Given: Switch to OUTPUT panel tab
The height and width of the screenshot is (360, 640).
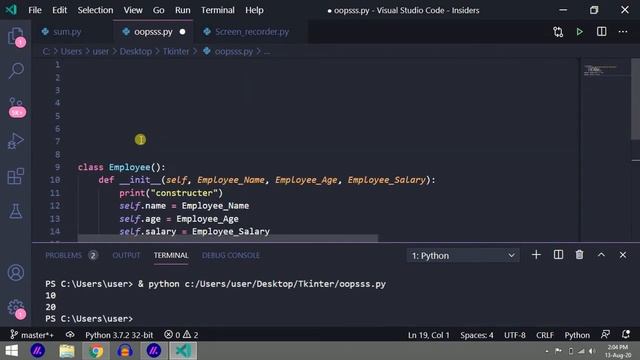Looking at the screenshot, I should coord(126,256).
